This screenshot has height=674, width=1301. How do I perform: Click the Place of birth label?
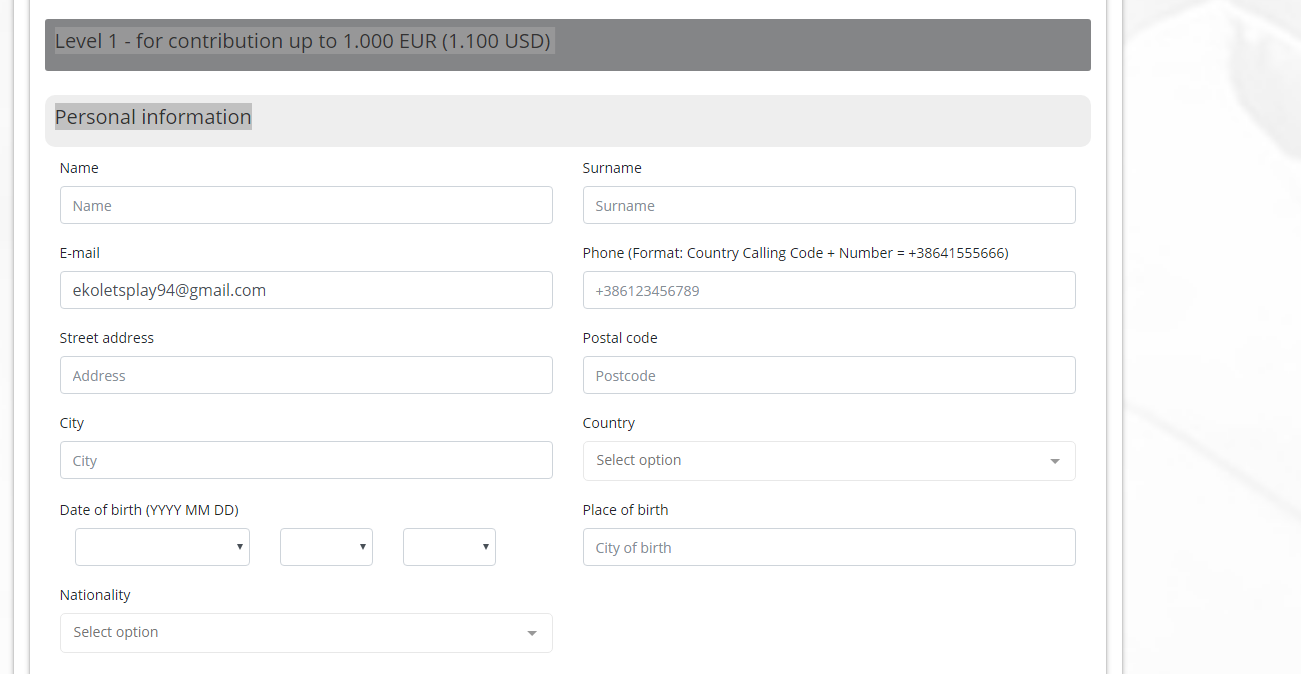[x=625, y=510]
